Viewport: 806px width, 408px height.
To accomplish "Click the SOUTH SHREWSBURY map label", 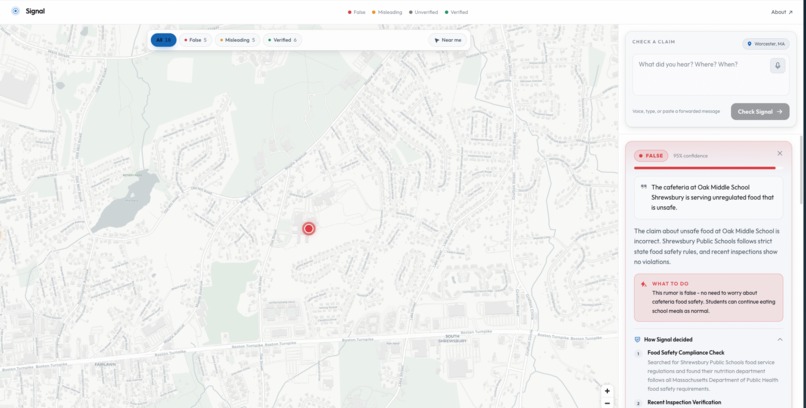I will pyautogui.click(x=452, y=339).
